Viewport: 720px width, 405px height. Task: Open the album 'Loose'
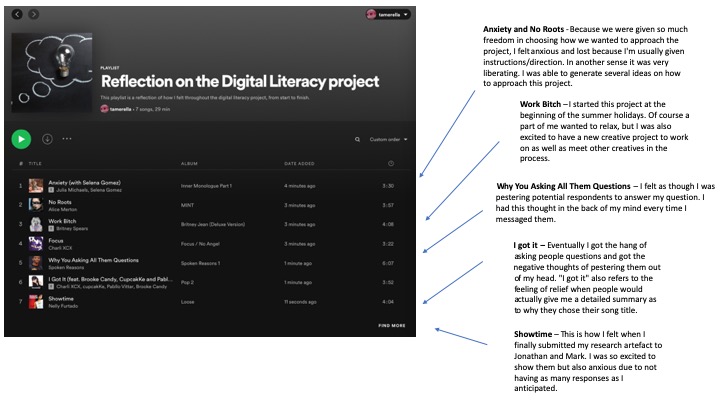(x=188, y=302)
